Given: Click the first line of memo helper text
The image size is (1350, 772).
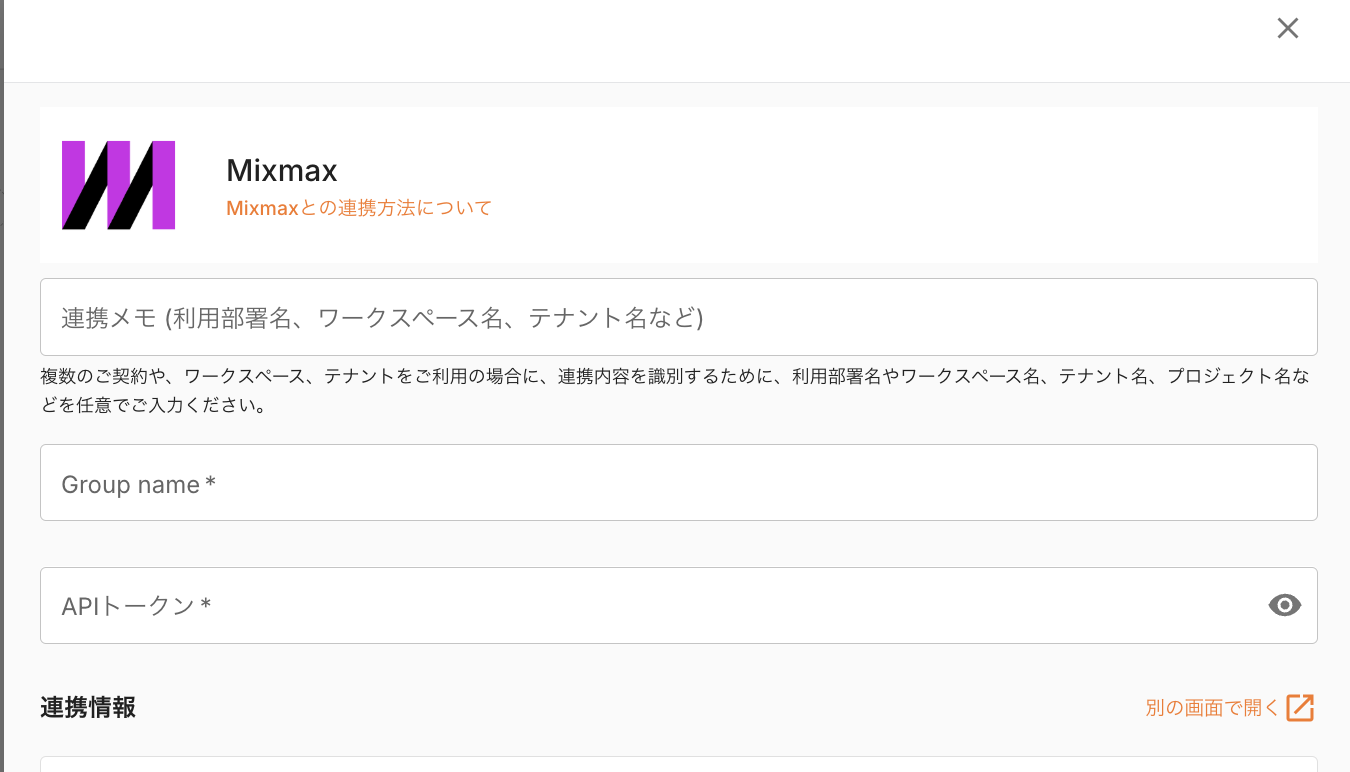Looking at the screenshot, I should (x=674, y=377).
